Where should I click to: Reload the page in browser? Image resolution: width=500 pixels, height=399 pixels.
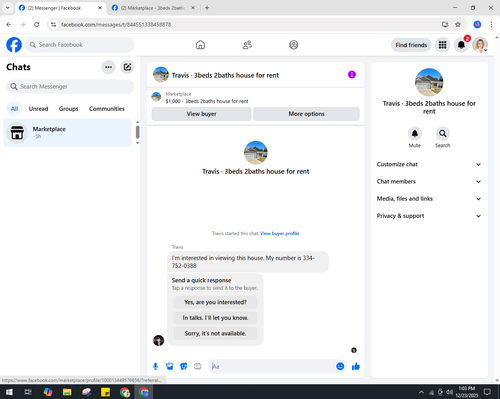point(37,24)
